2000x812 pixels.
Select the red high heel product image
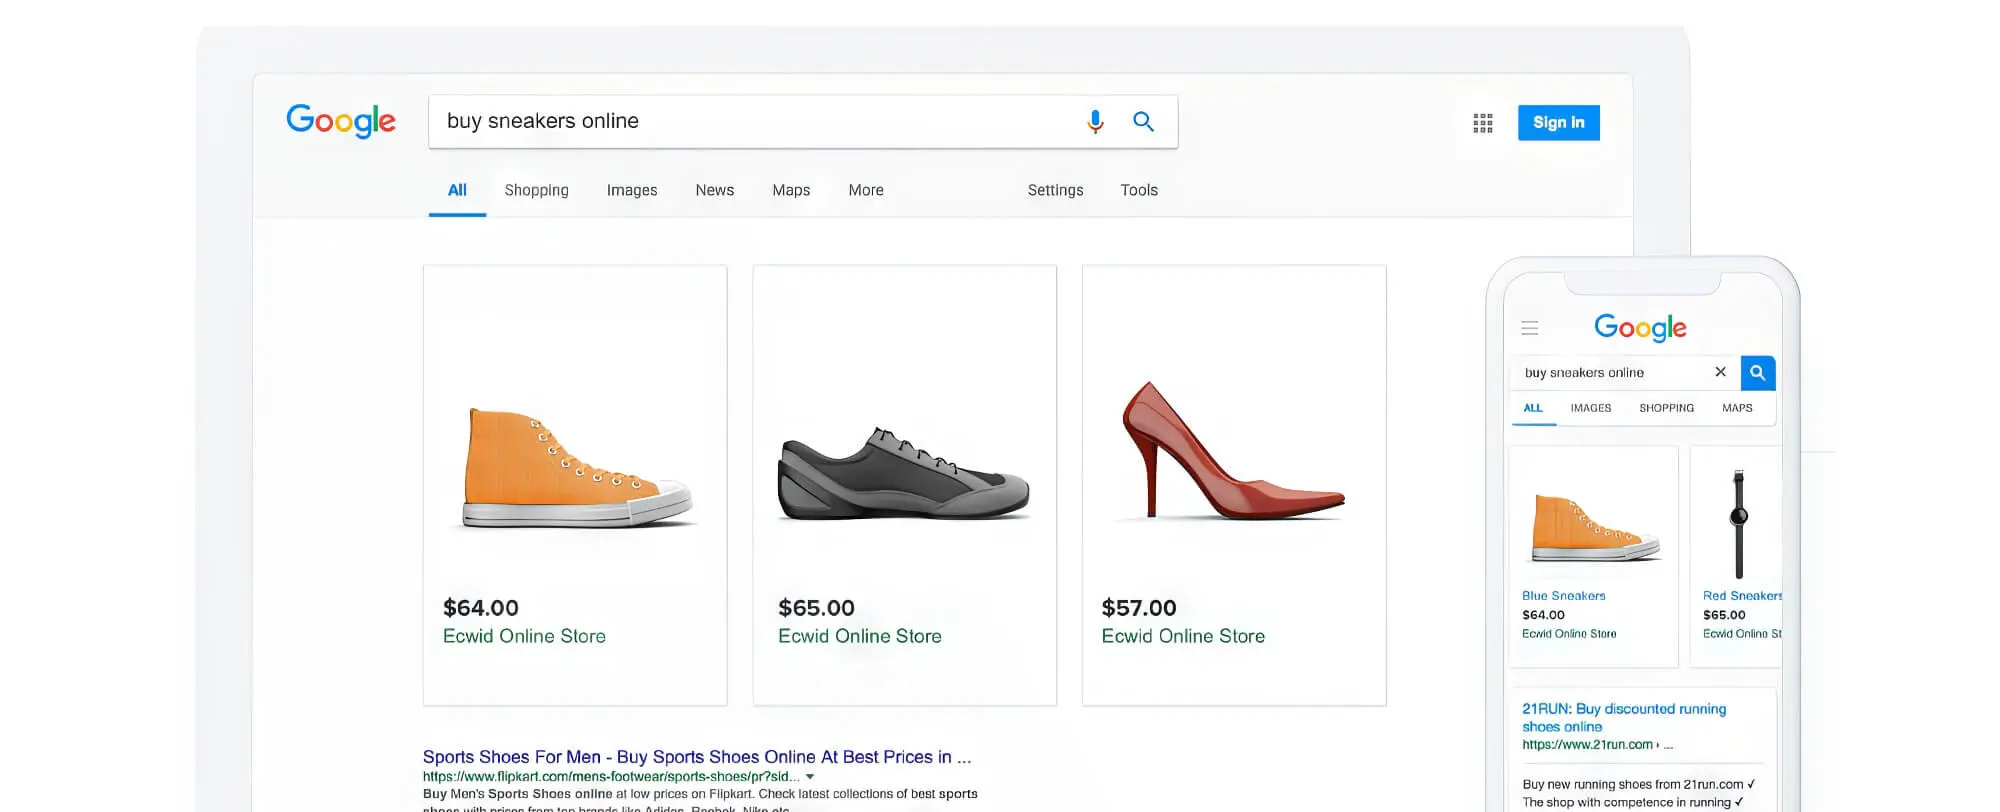(x=1232, y=455)
